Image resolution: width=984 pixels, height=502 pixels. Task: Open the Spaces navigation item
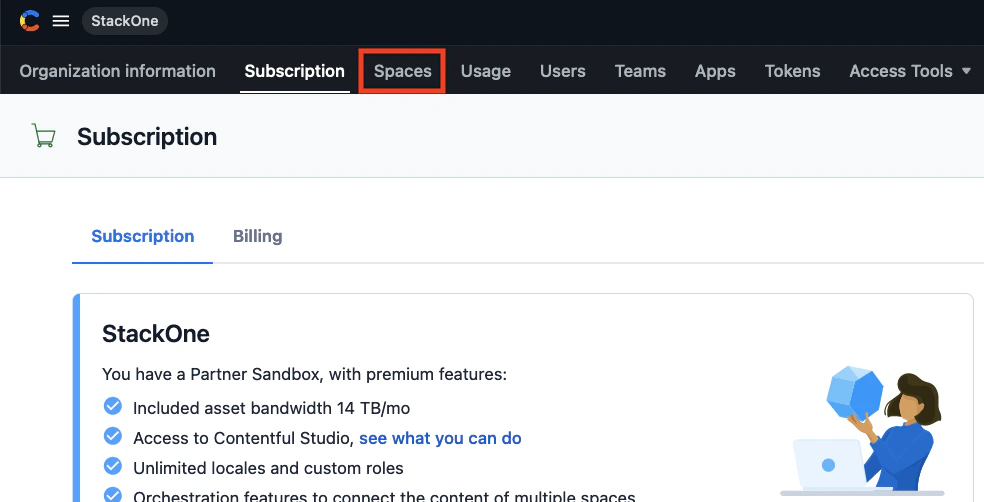pyautogui.click(x=403, y=71)
